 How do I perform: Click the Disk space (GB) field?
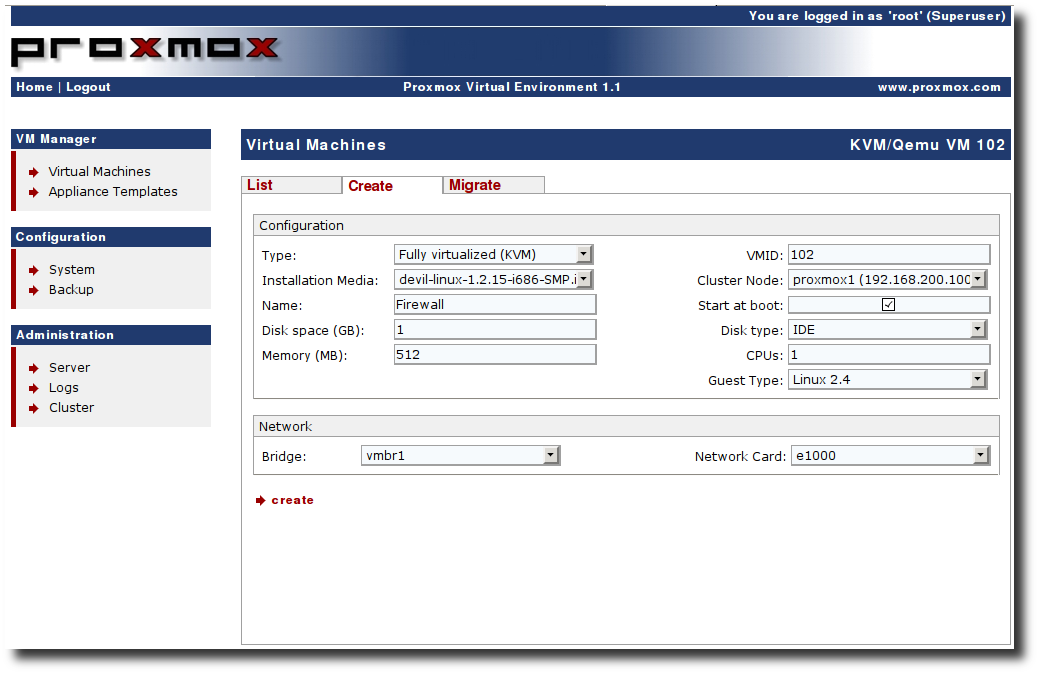495,329
